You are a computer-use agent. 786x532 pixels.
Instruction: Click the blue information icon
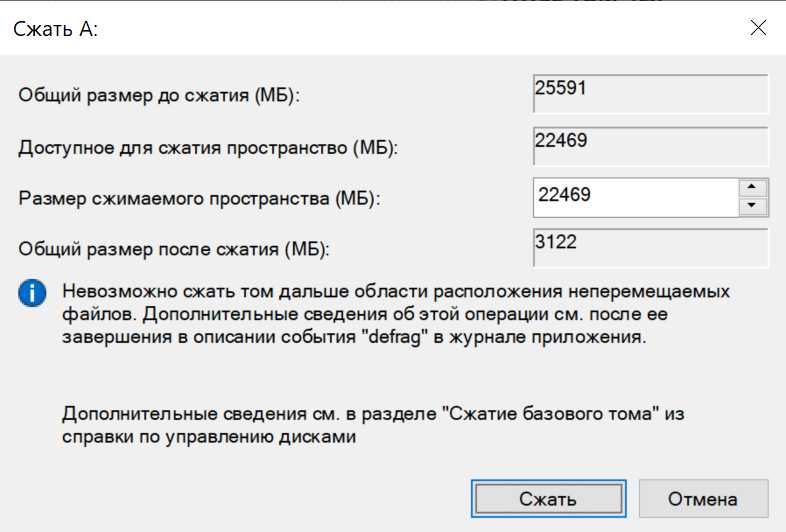pyautogui.click(x=34, y=293)
